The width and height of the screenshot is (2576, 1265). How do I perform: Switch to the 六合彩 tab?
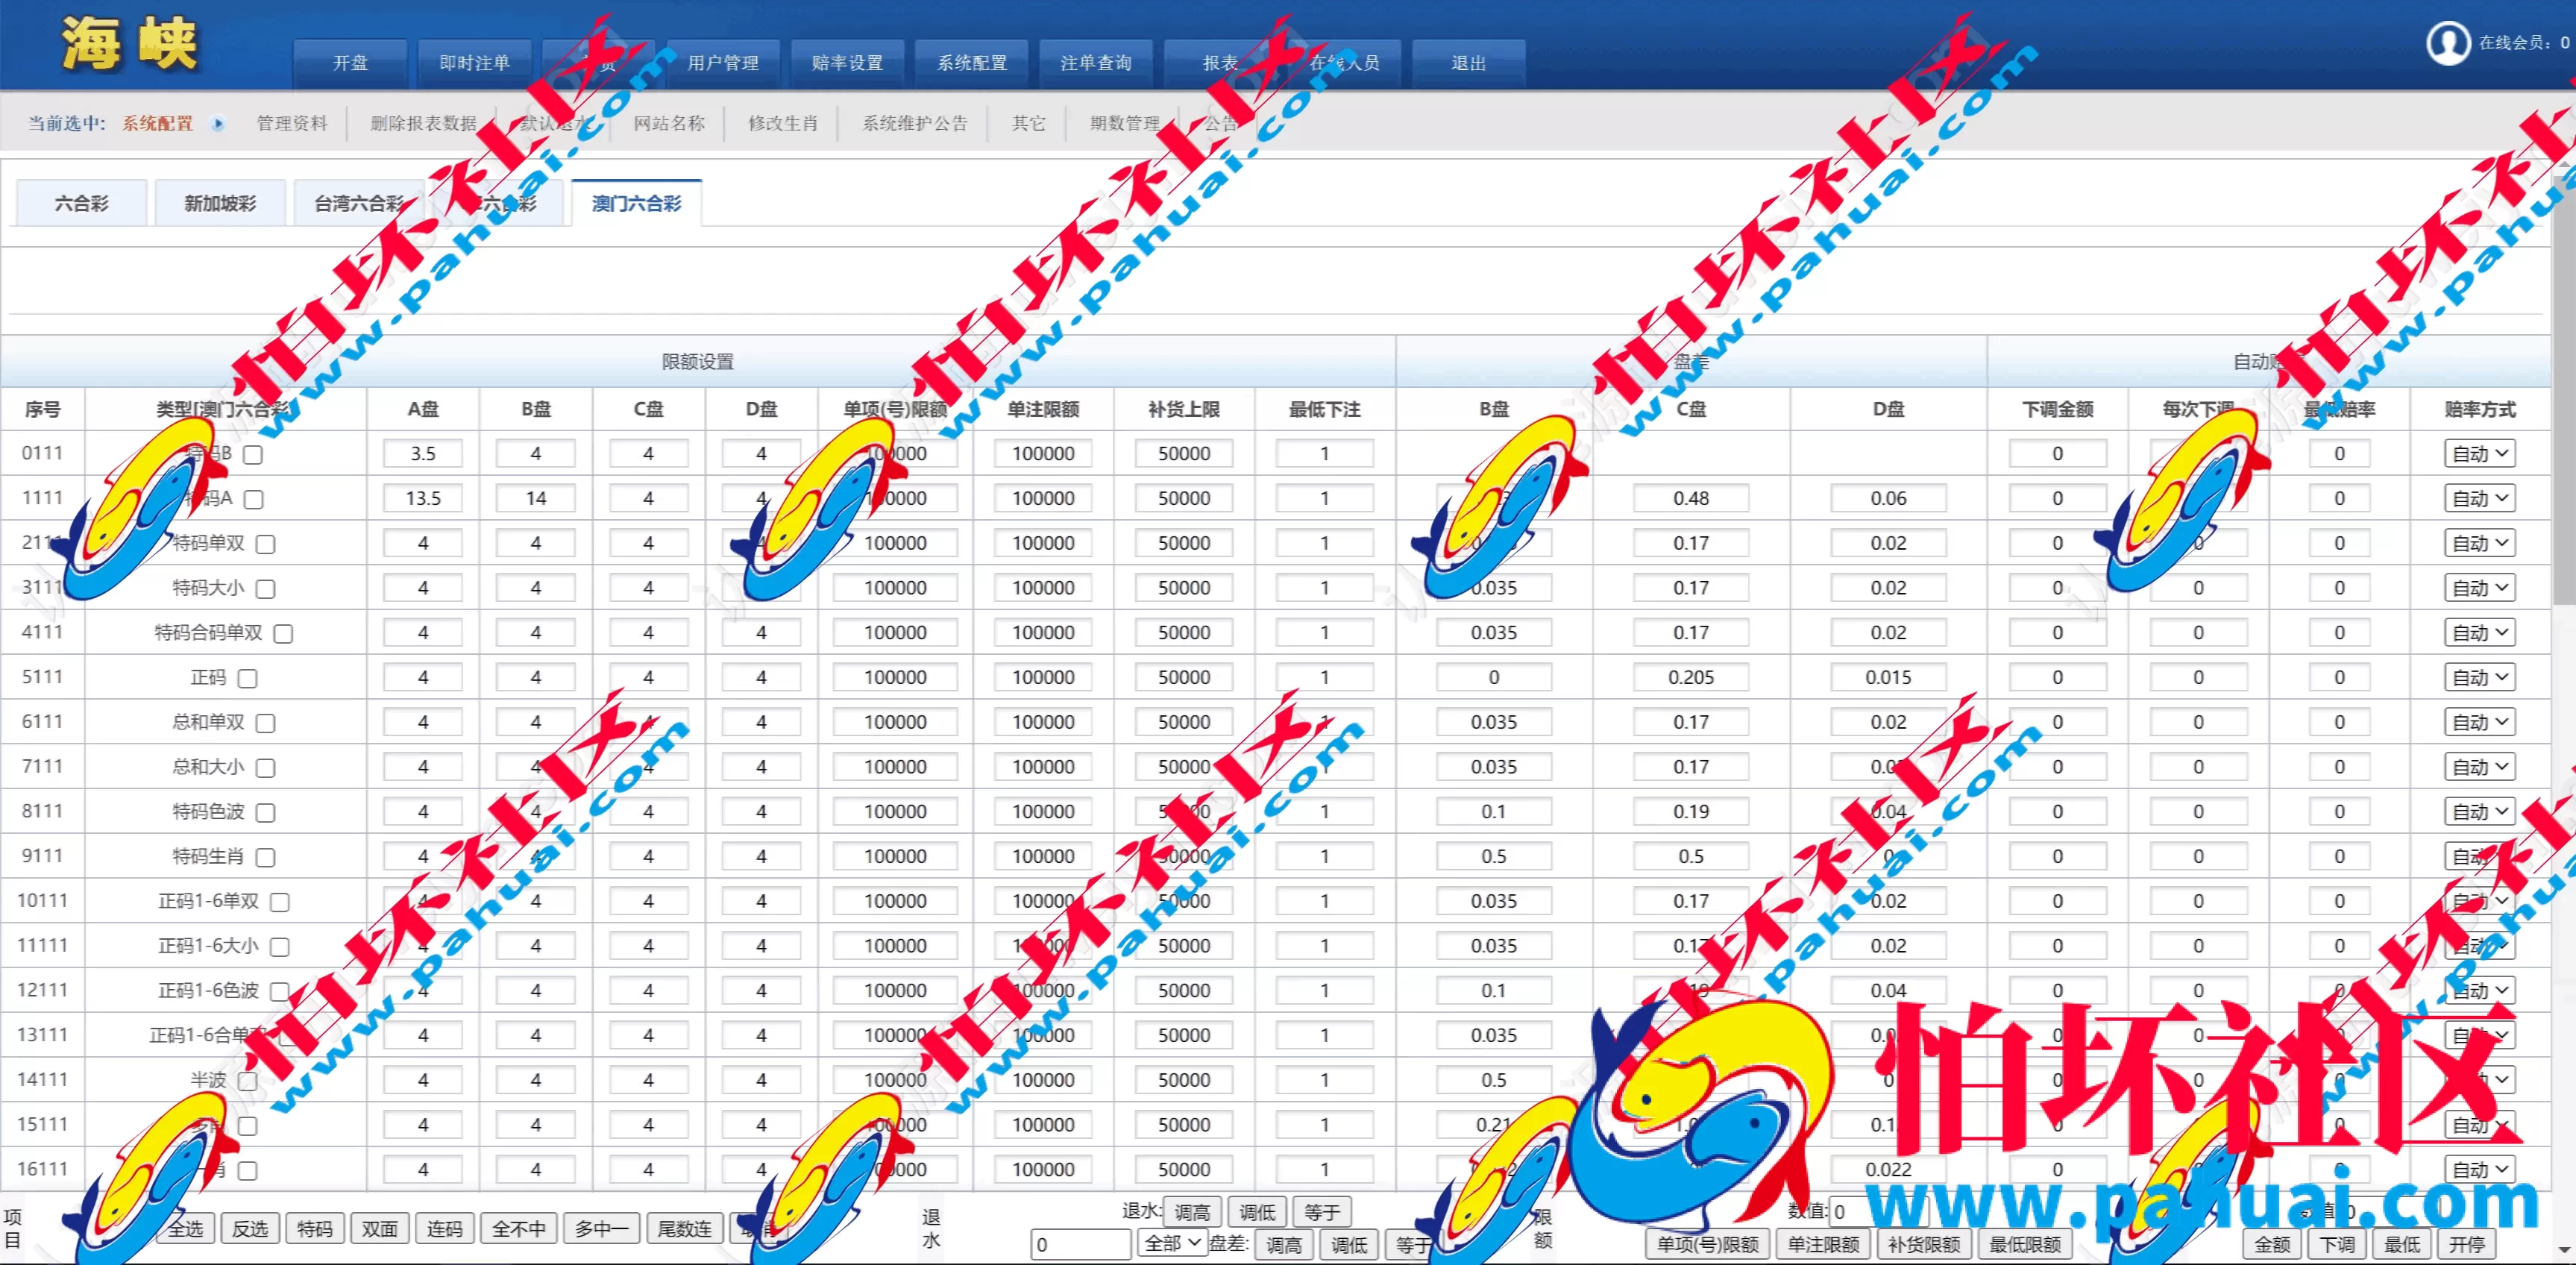tap(82, 204)
